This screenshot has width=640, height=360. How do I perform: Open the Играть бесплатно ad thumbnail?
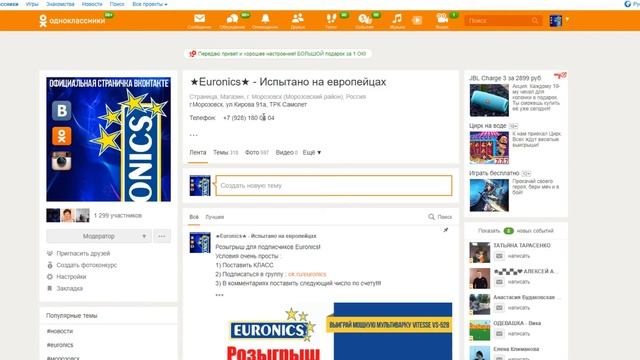point(489,195)
